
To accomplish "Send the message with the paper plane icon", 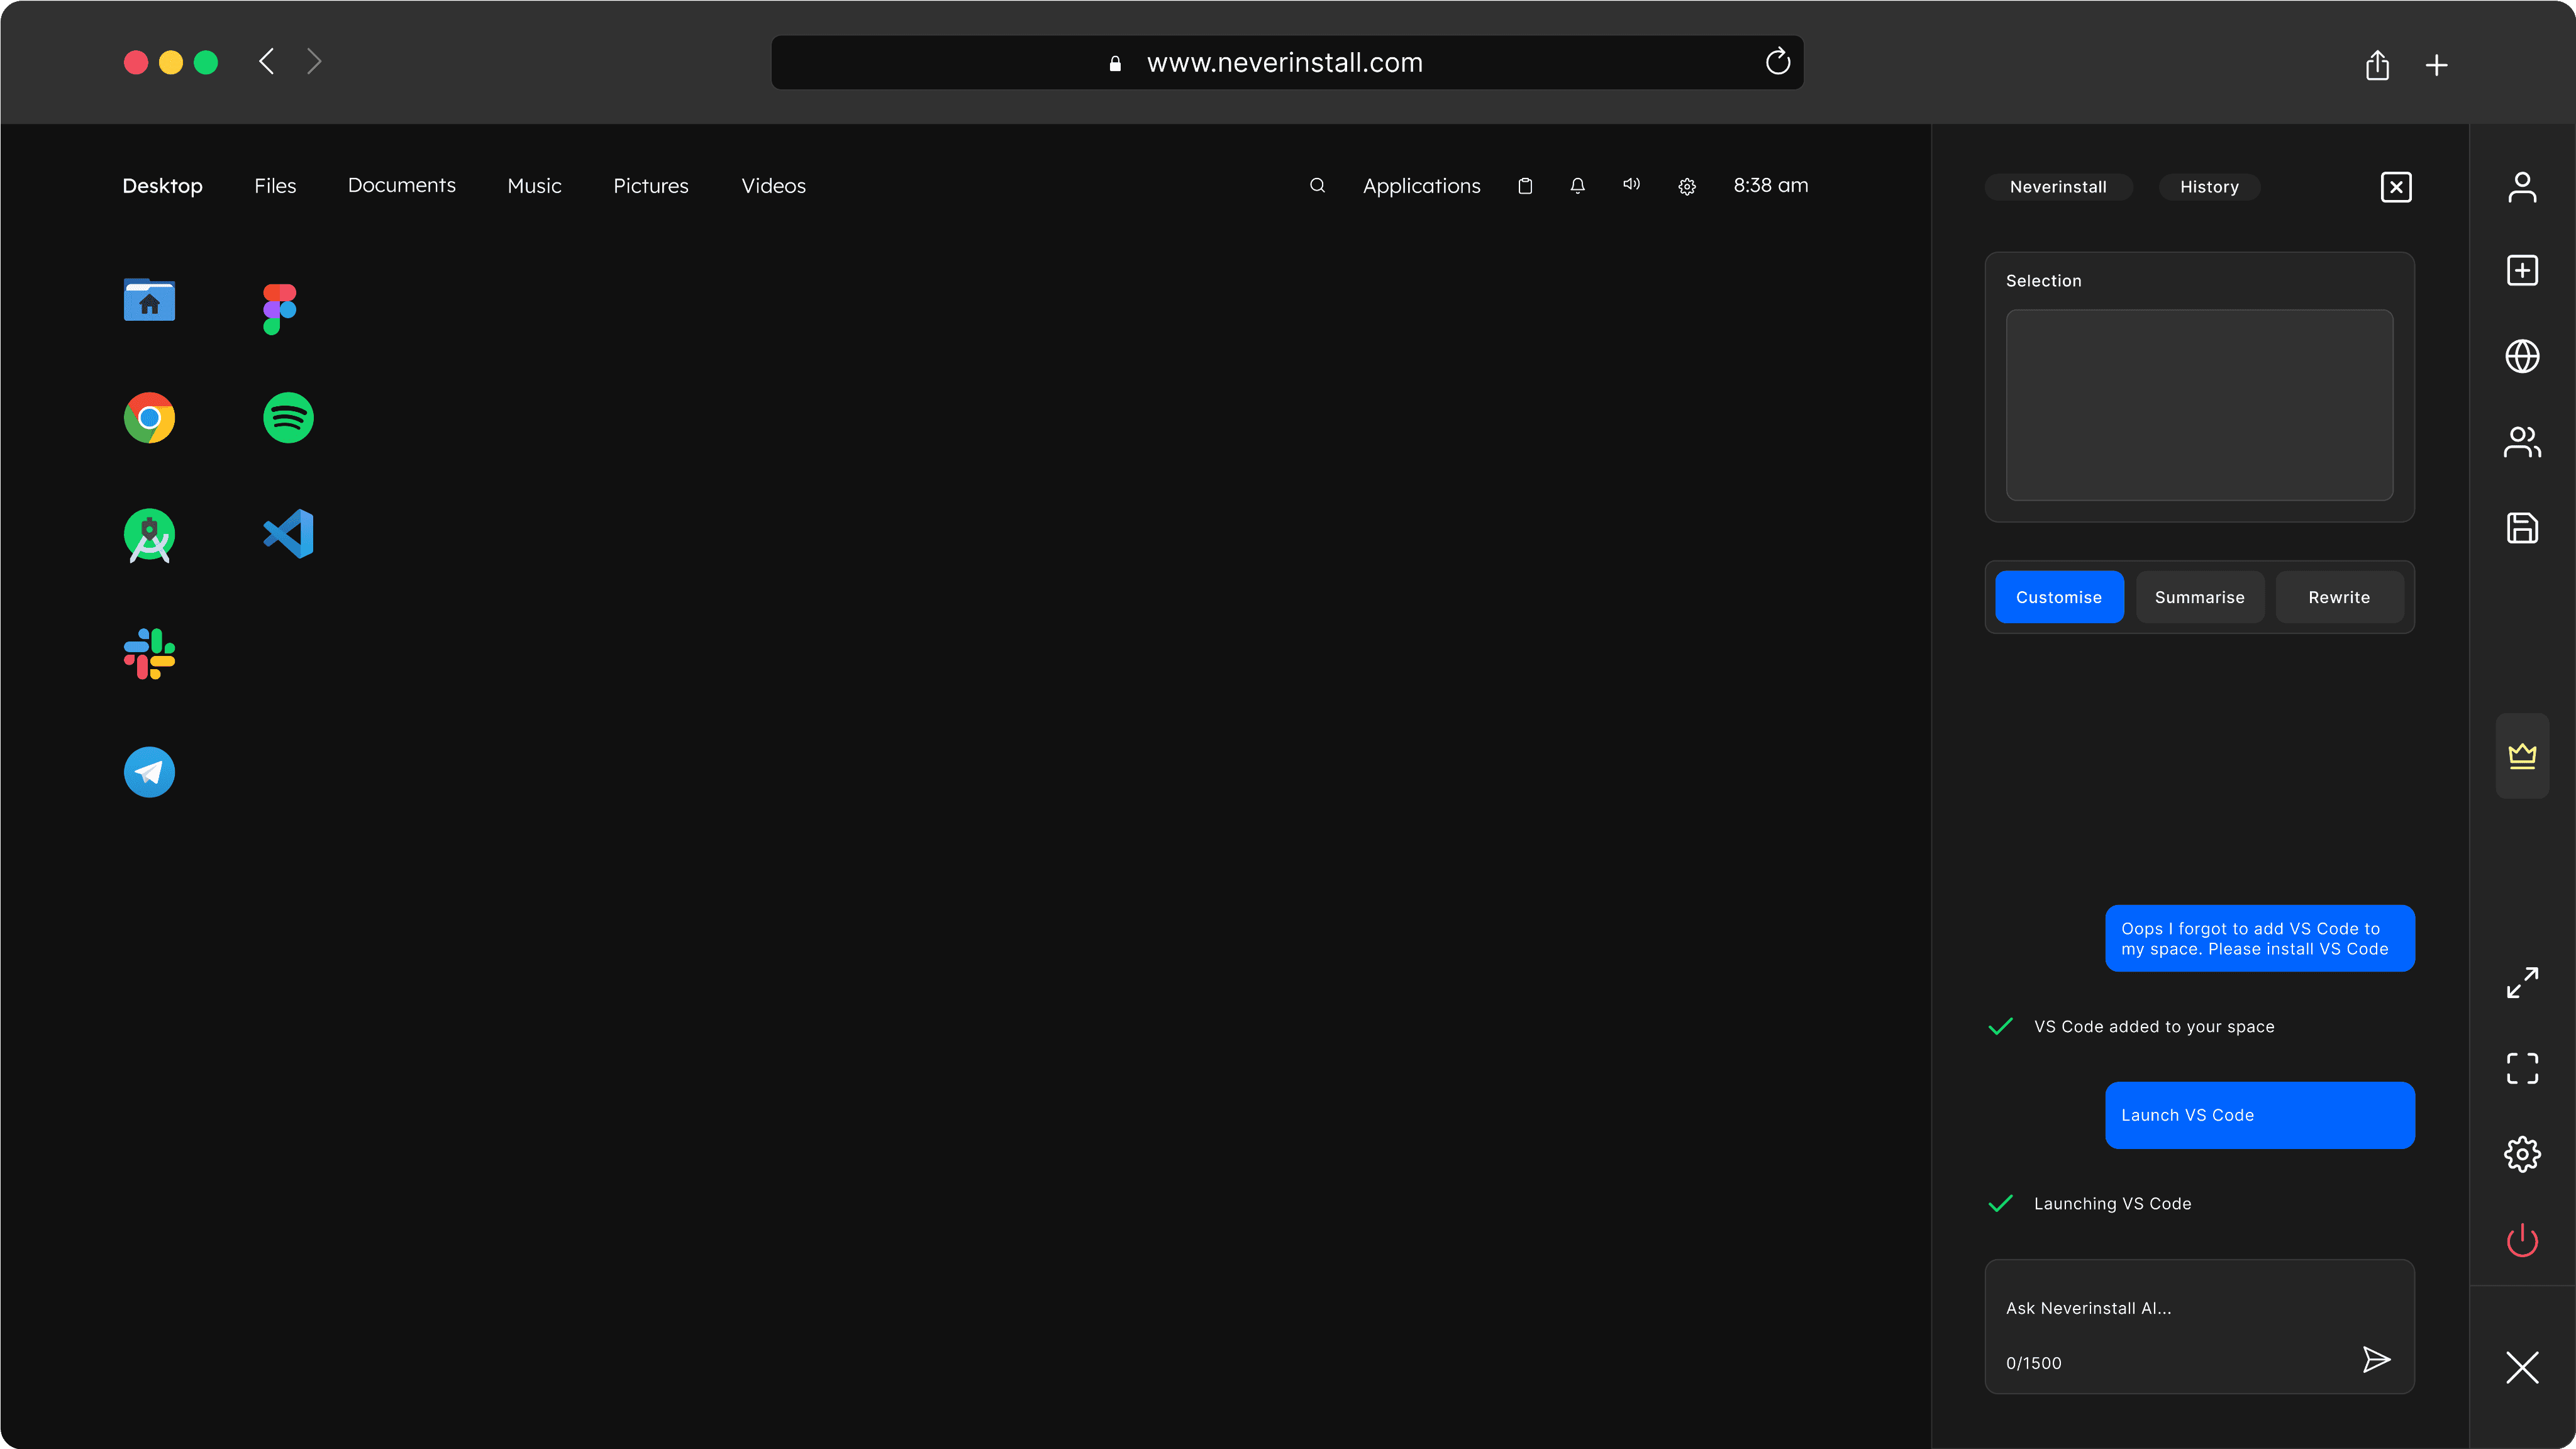I will (x=2376, y=1360).
